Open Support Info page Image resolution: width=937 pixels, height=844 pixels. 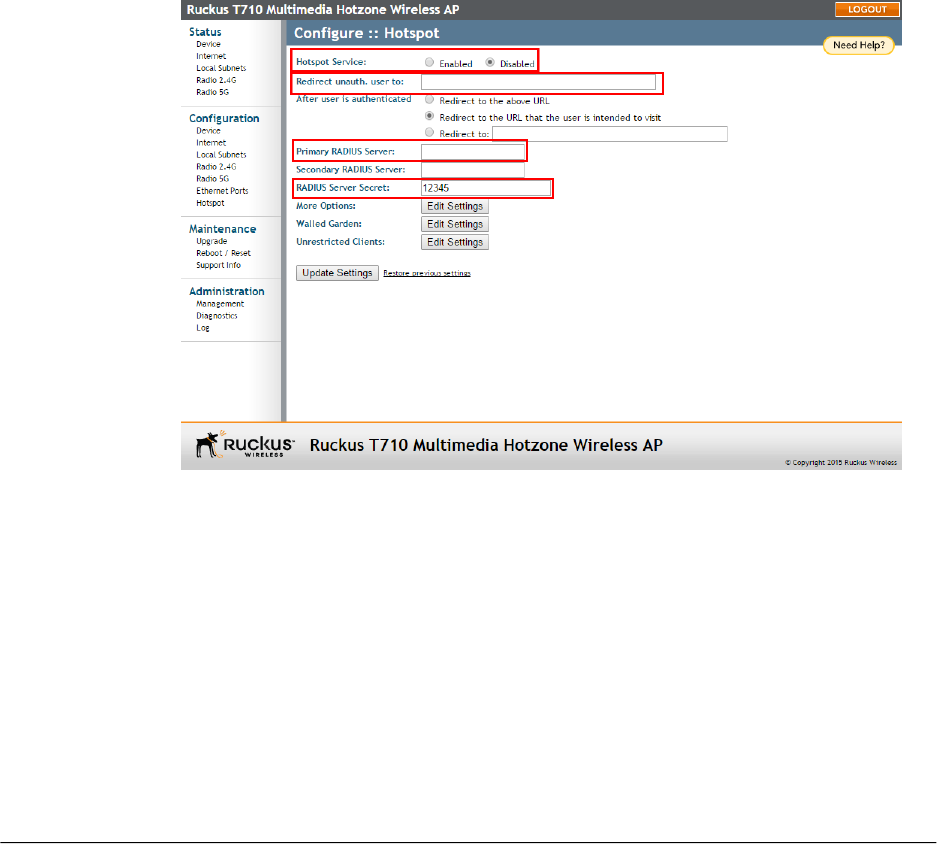click(218, 265)
